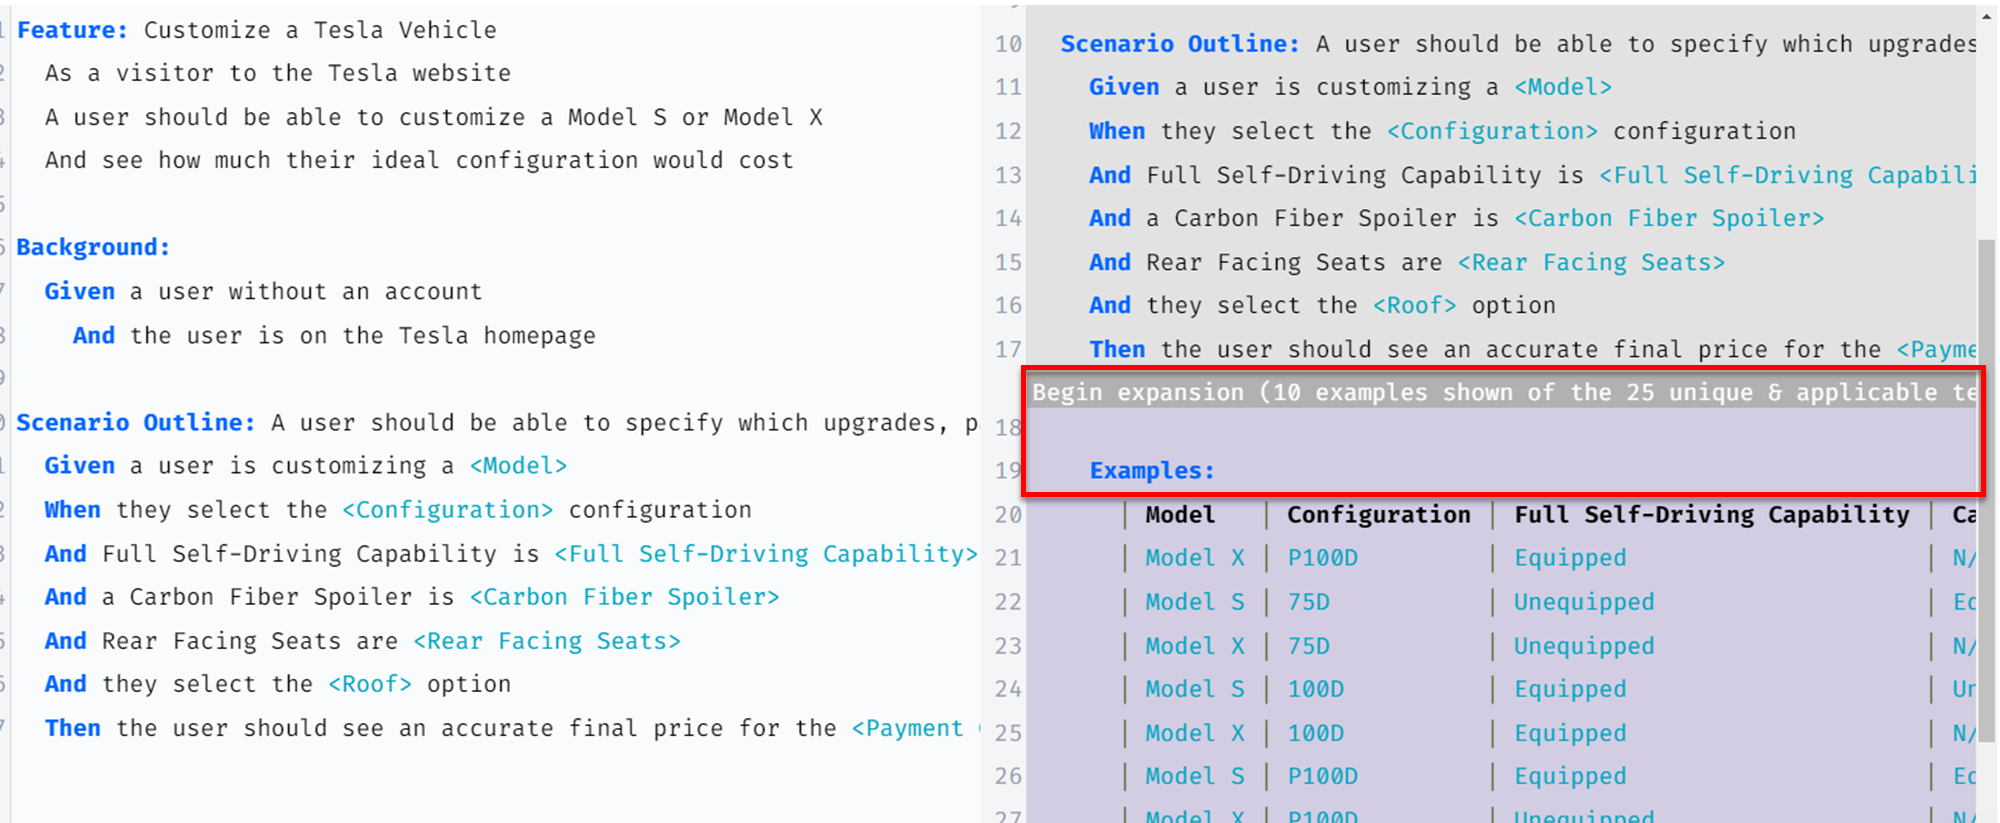Click line number 17 in right gutter
The image size is (2000, 823).
tap(1008, 349)
